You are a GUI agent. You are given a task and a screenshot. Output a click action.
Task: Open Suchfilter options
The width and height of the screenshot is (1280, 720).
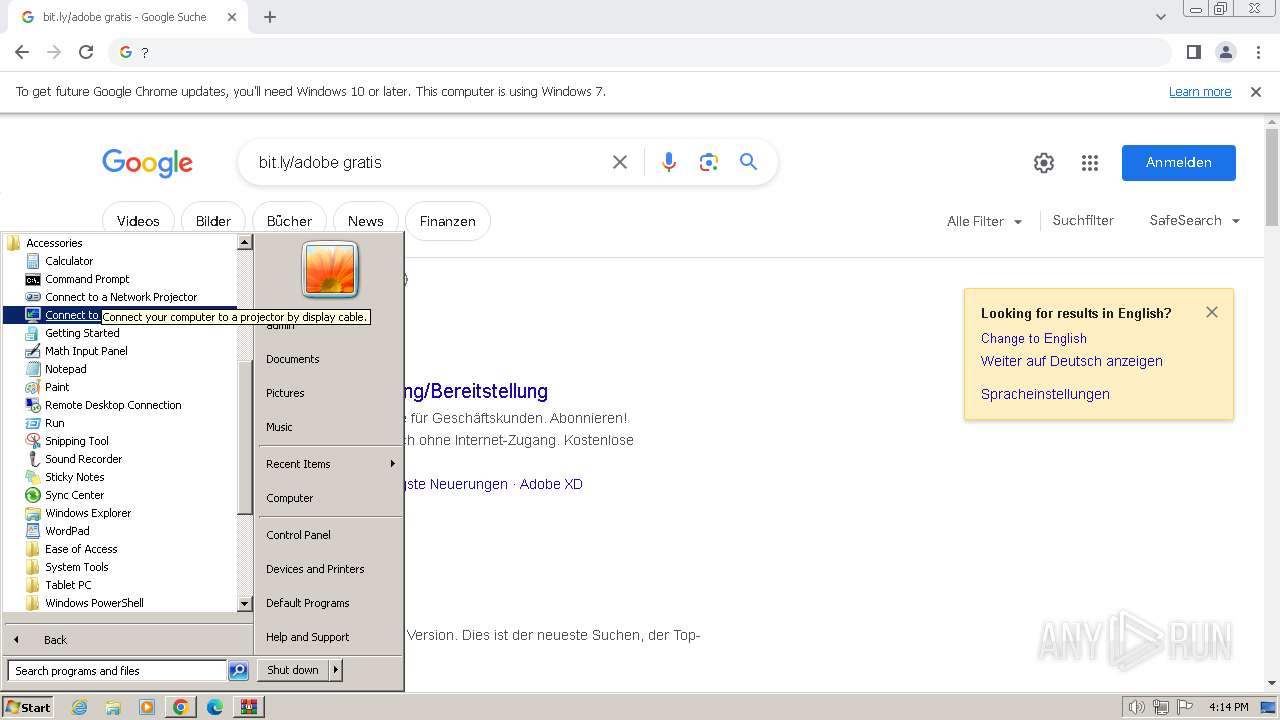(1083, 221)
